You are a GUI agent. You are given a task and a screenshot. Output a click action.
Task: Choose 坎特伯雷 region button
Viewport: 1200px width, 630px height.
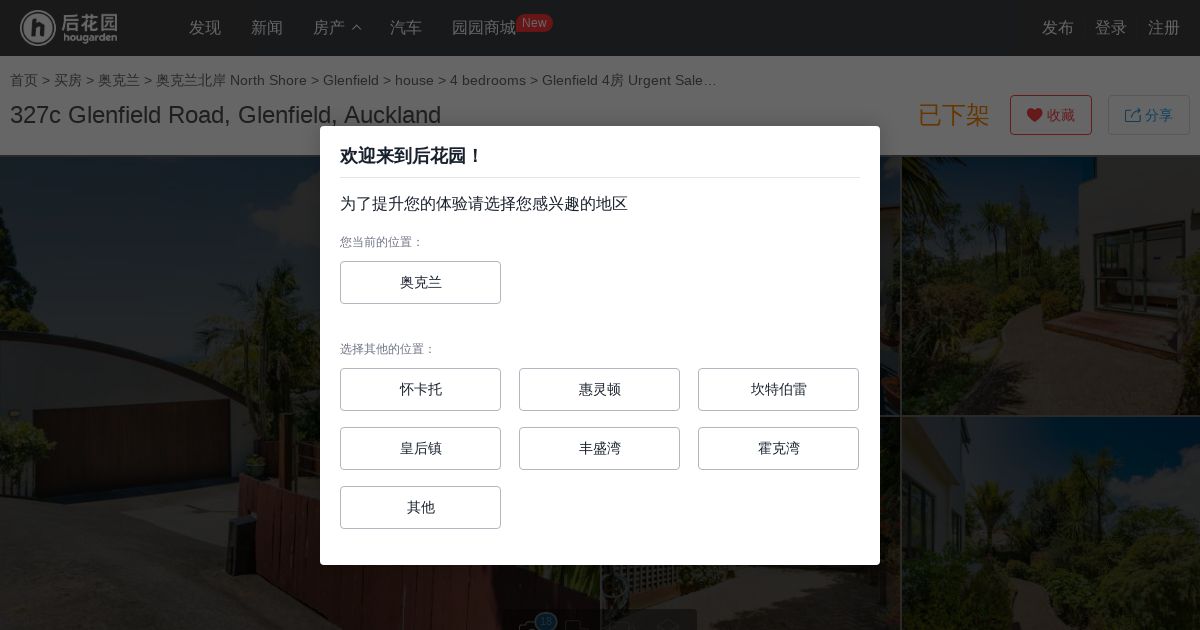[778, 389]
